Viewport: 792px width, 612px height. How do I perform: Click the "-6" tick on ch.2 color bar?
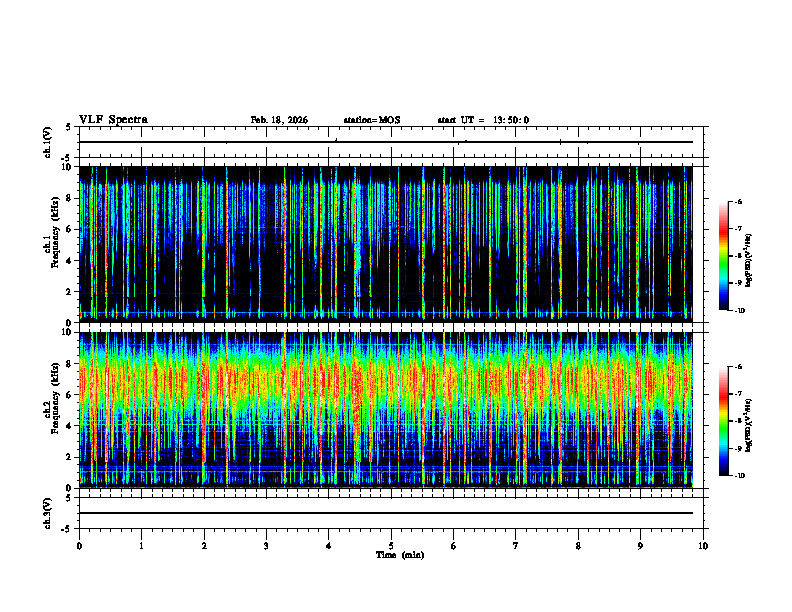click(738, 367)
